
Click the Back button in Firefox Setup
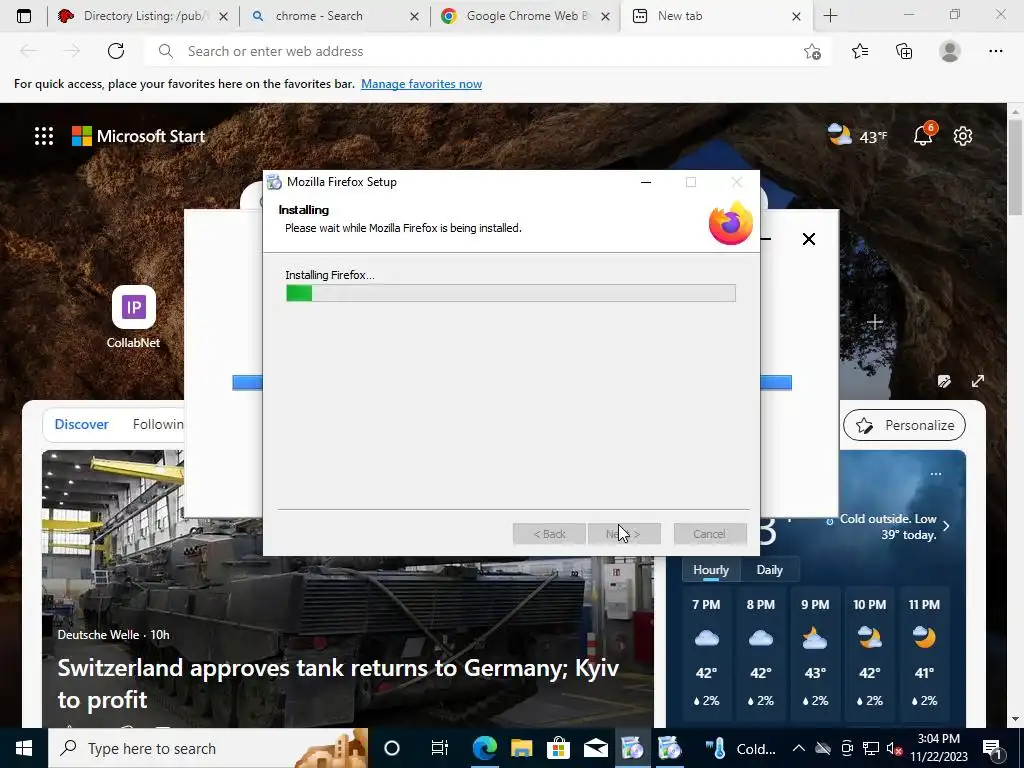(x=549, y=534)
